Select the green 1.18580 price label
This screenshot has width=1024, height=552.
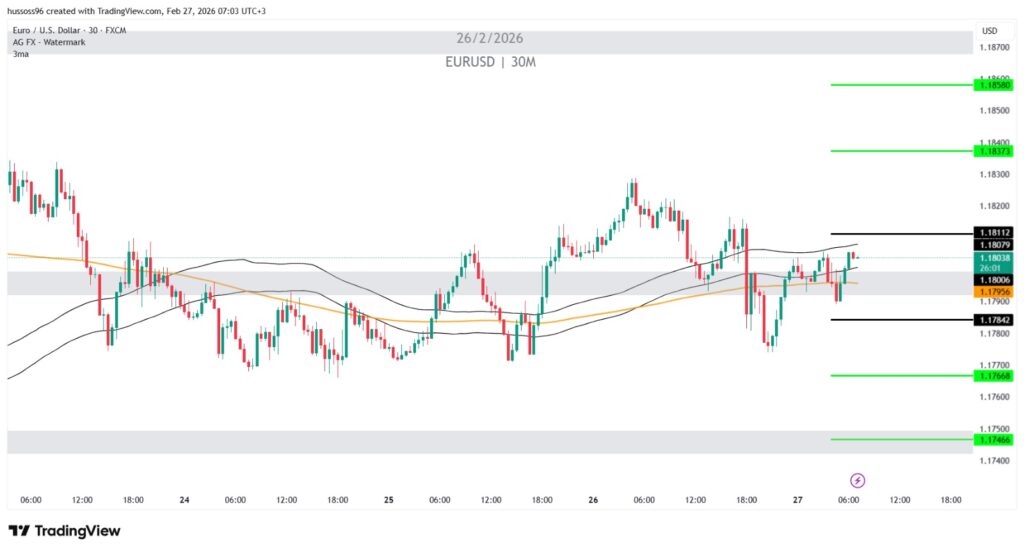[996, 86]
